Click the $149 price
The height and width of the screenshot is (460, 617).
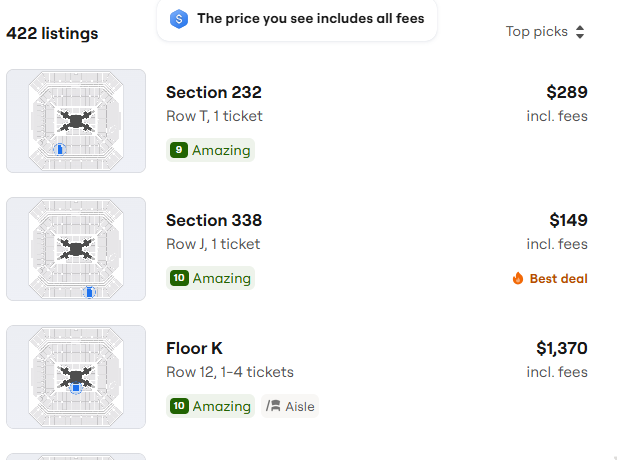[568, 220]
